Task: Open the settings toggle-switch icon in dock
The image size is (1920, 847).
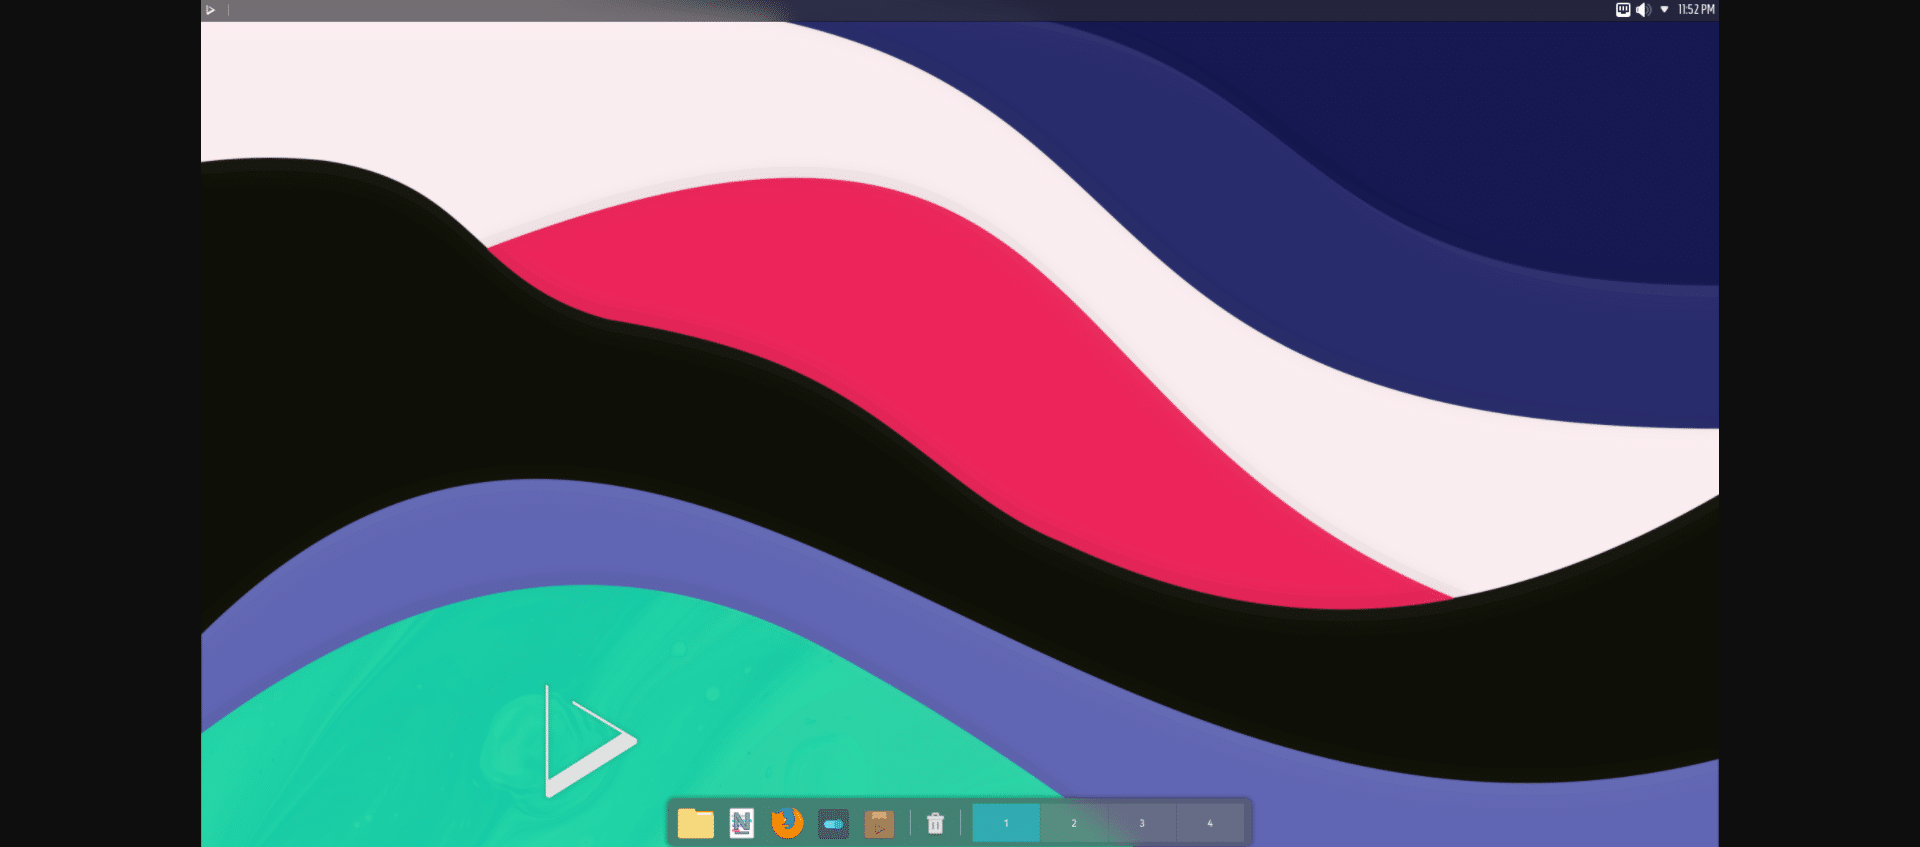Action: tap(833, 824)
